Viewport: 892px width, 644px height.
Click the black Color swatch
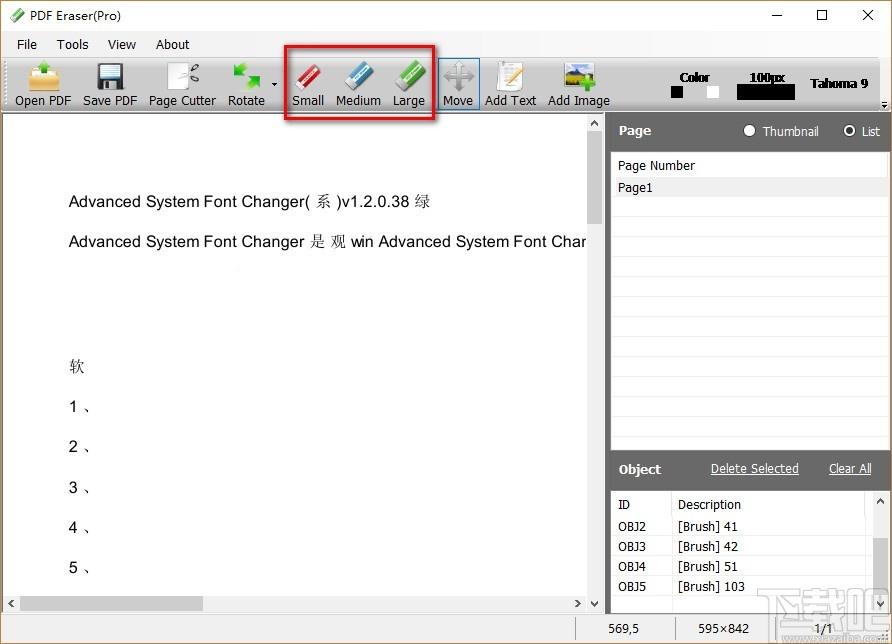(677, 92)
